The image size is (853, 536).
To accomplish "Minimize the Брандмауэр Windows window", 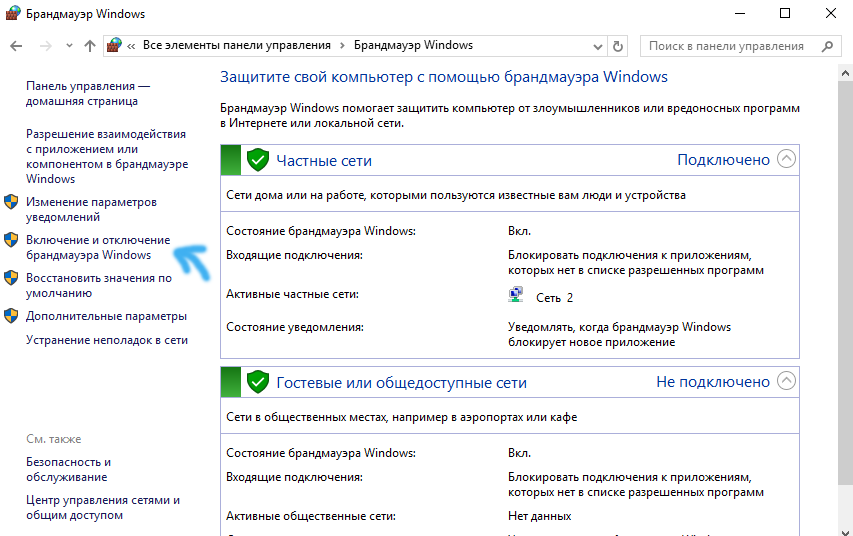I will pyautogui.click(x=739, y=14).
